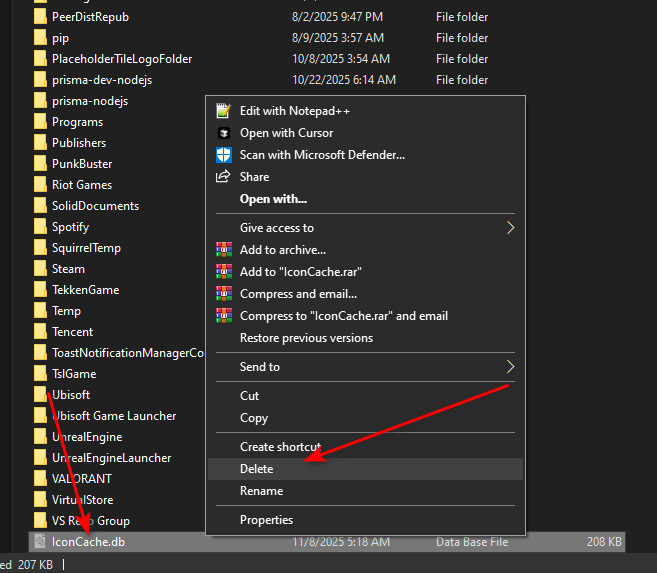The image size is (657, 573).
Task: Select the VirtualStore folder name
Action: coord(83,500)
